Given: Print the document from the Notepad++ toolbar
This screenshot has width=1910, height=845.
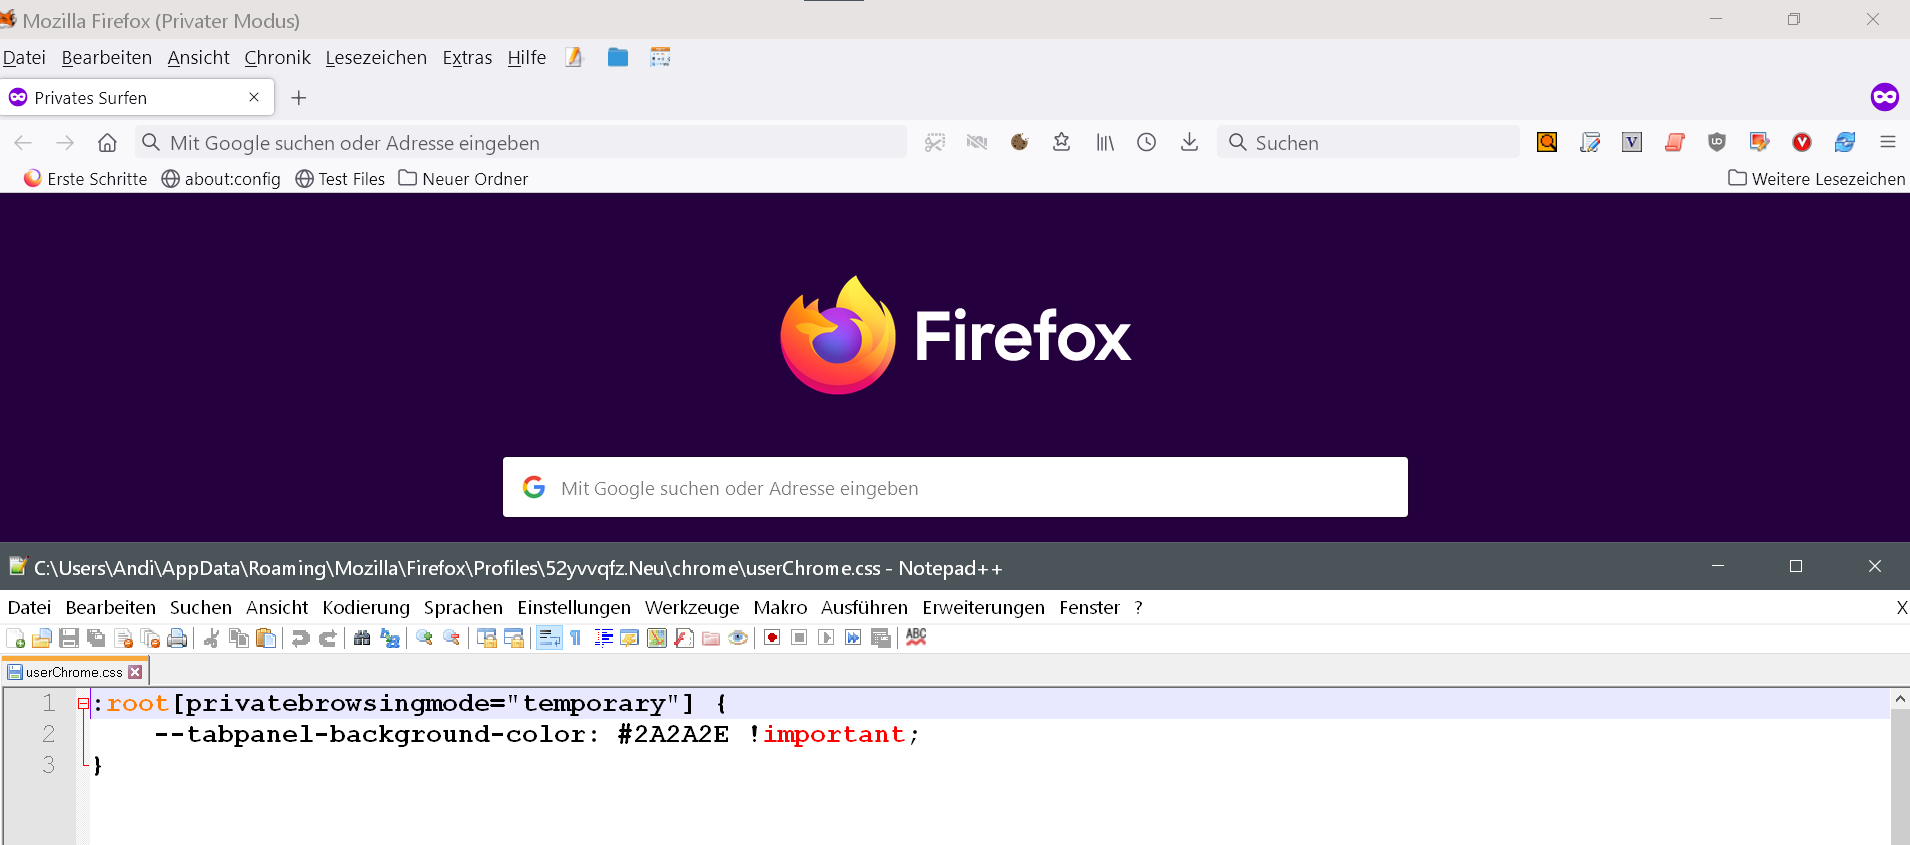Looking at the screenshot, I should 177,638.
